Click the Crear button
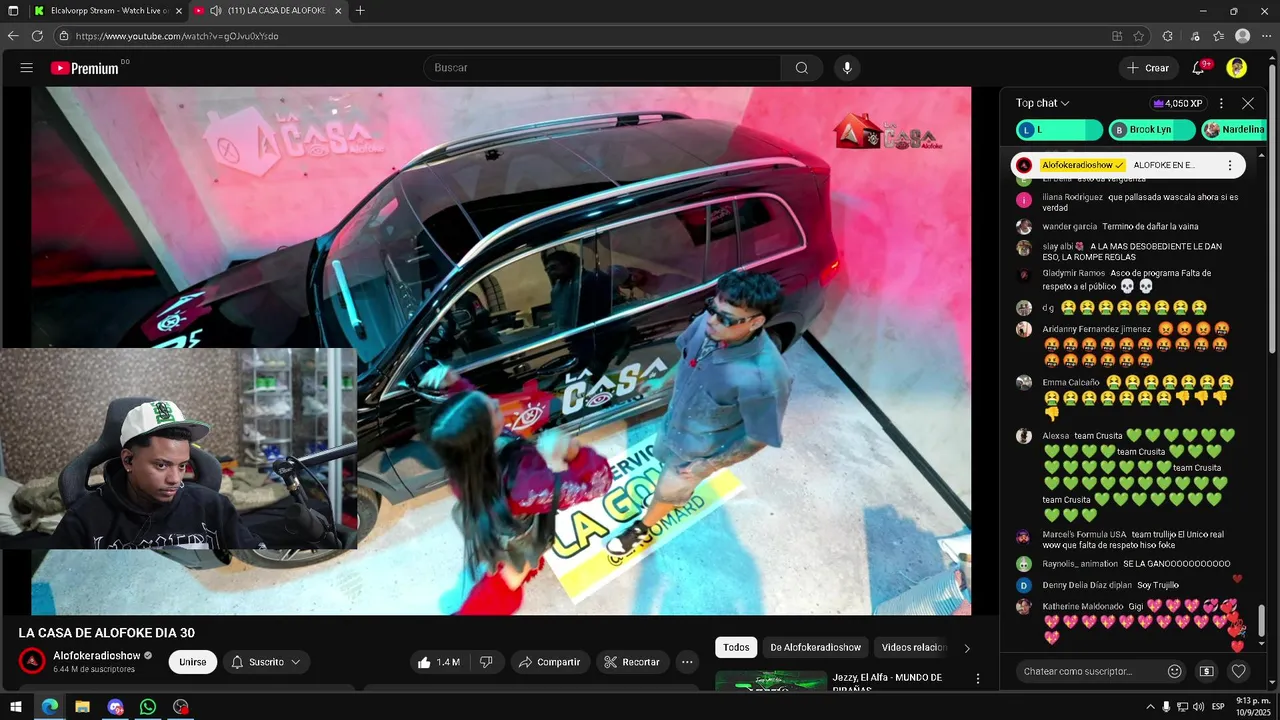 pos(1147,68)
